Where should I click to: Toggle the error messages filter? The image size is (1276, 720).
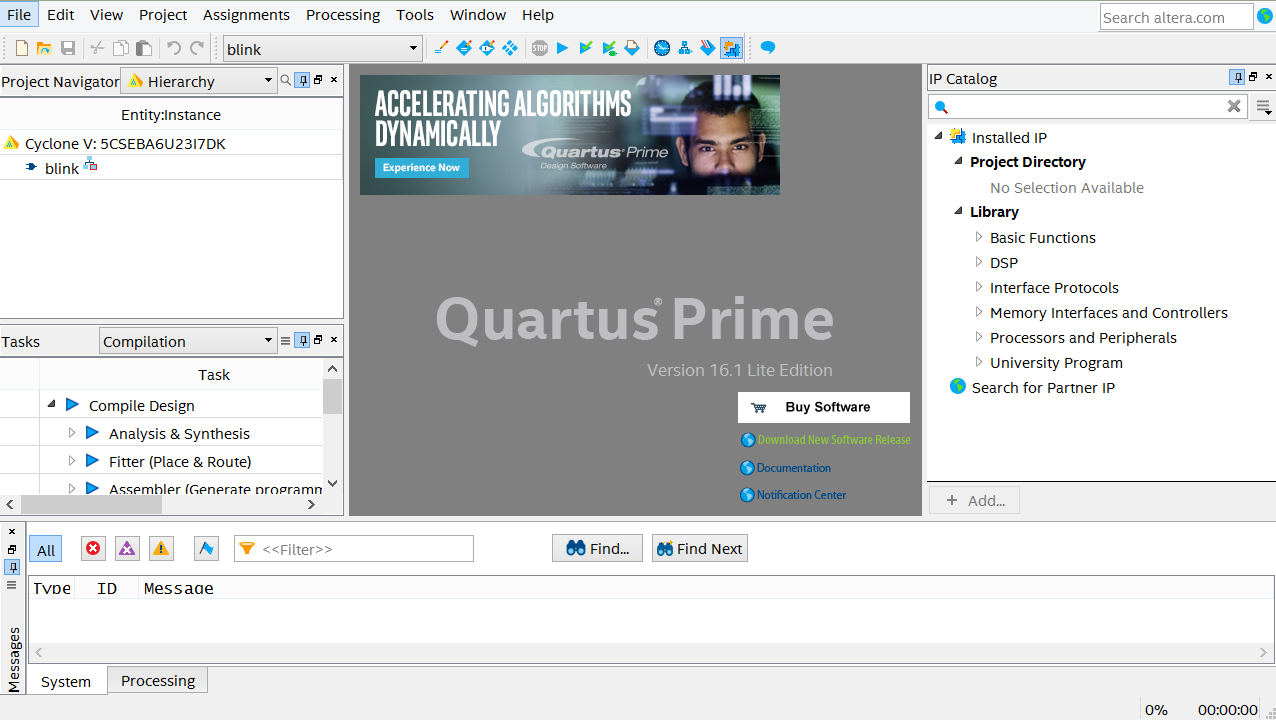[93, 548]
